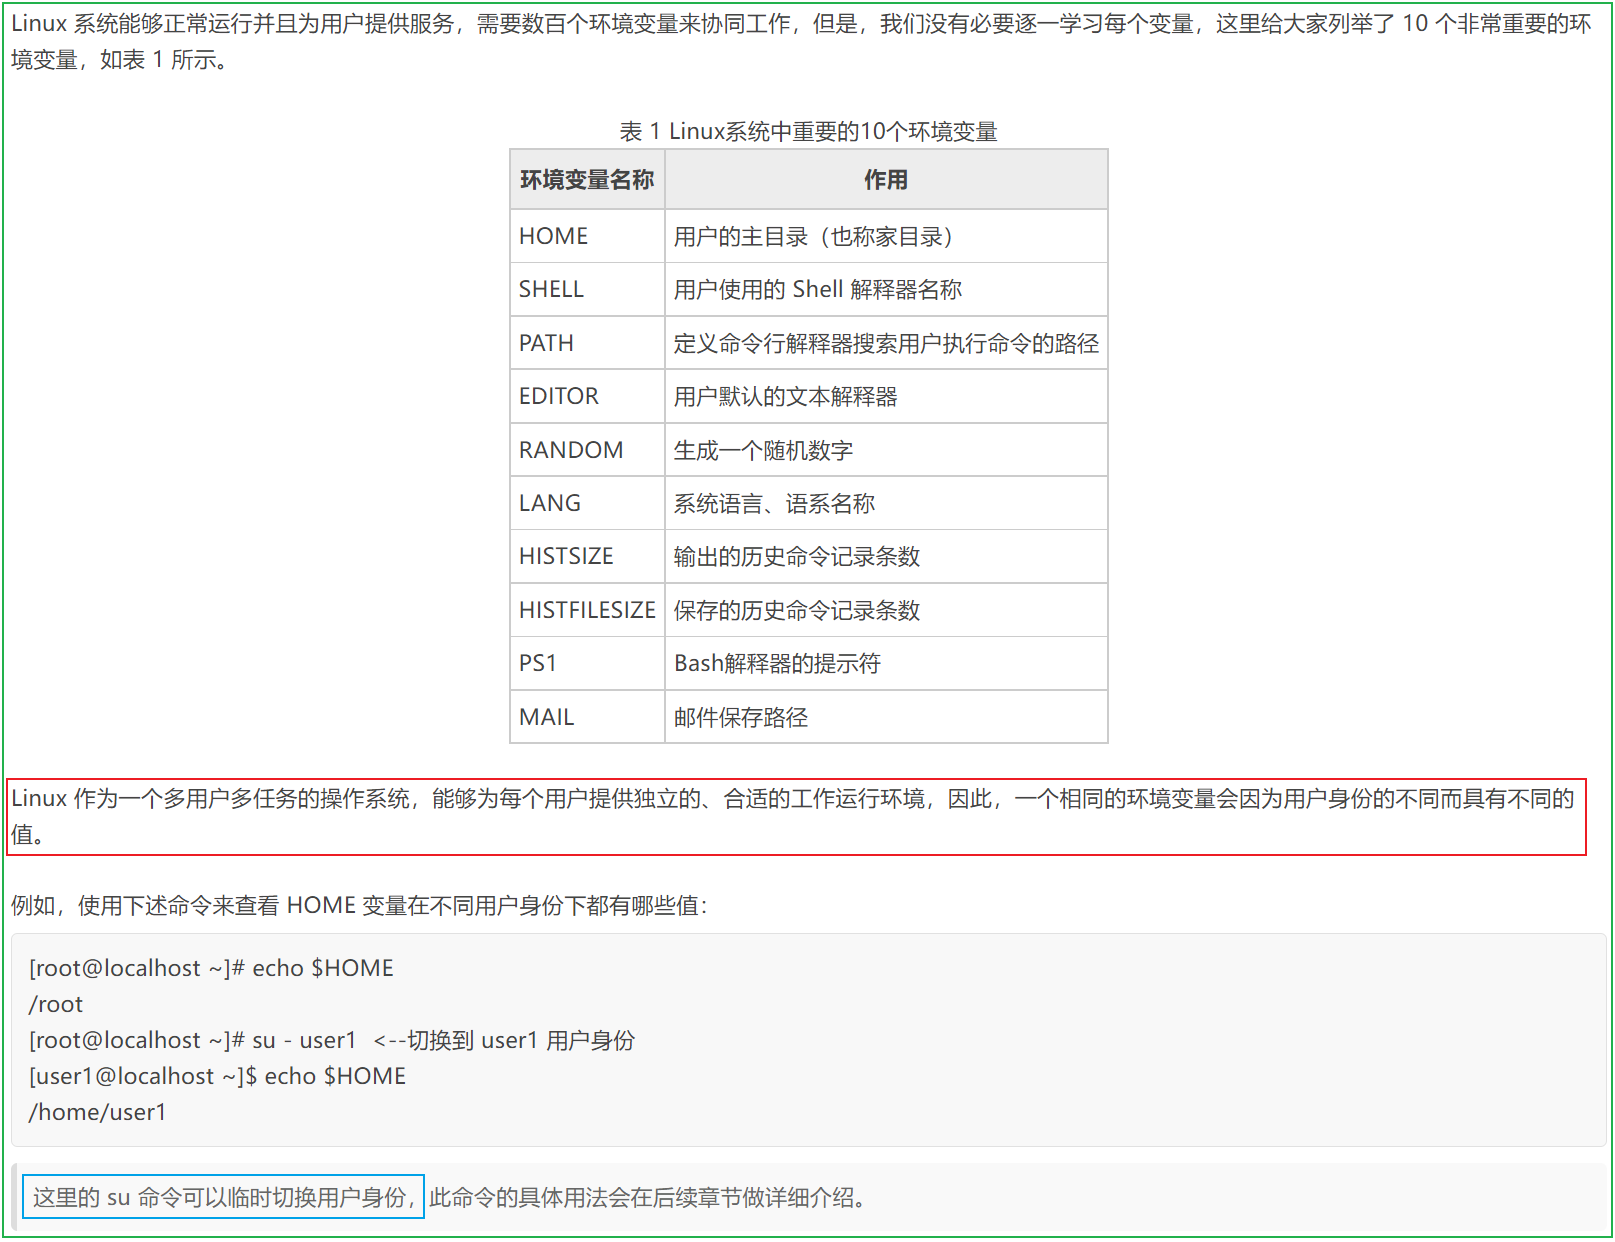Image resolution: width=1615 pixels, height=1242 pixels.
Task: Select the HISTSIZE variable cell
Action: (x=587, y=556)
